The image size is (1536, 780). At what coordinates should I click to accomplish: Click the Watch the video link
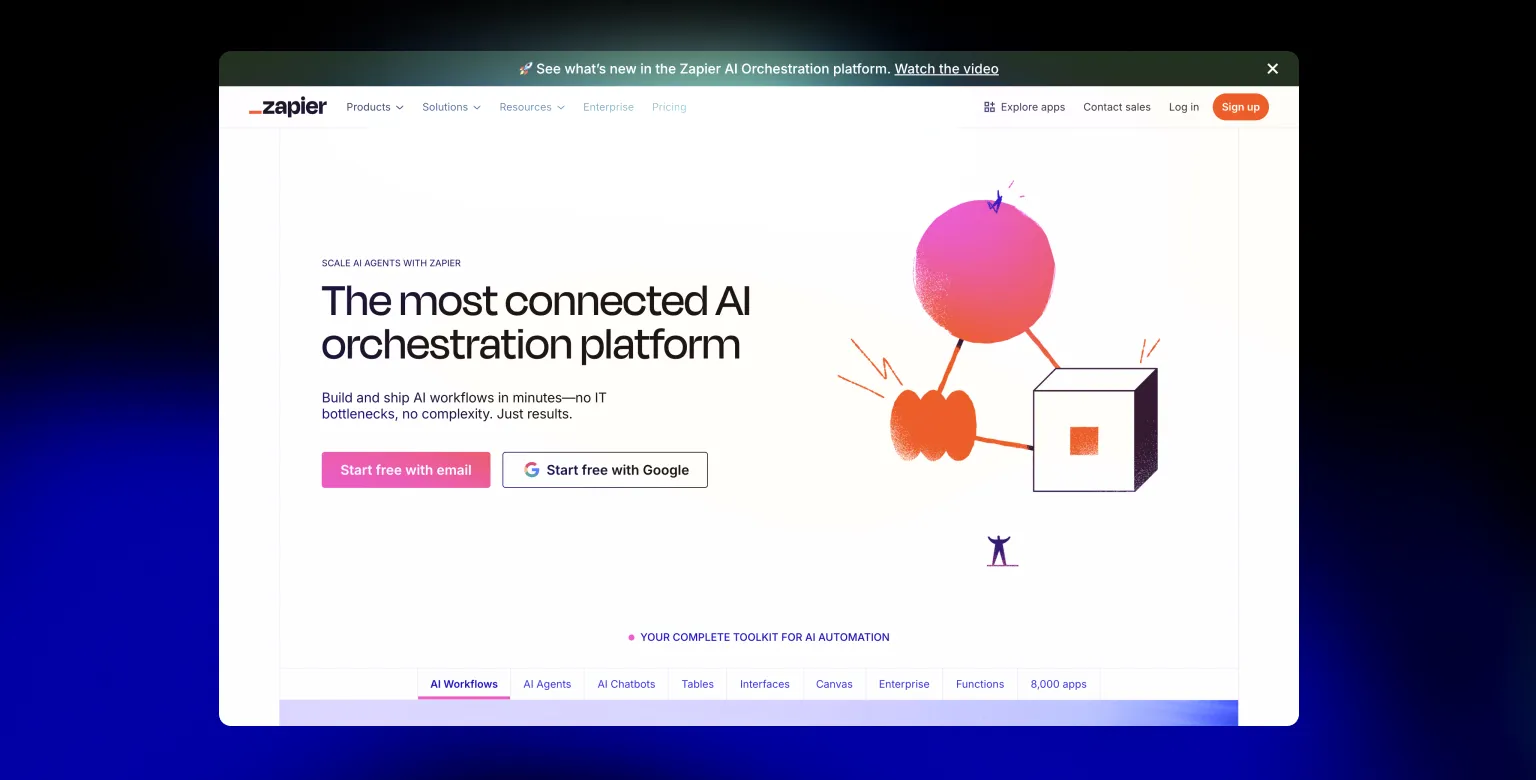946,69
